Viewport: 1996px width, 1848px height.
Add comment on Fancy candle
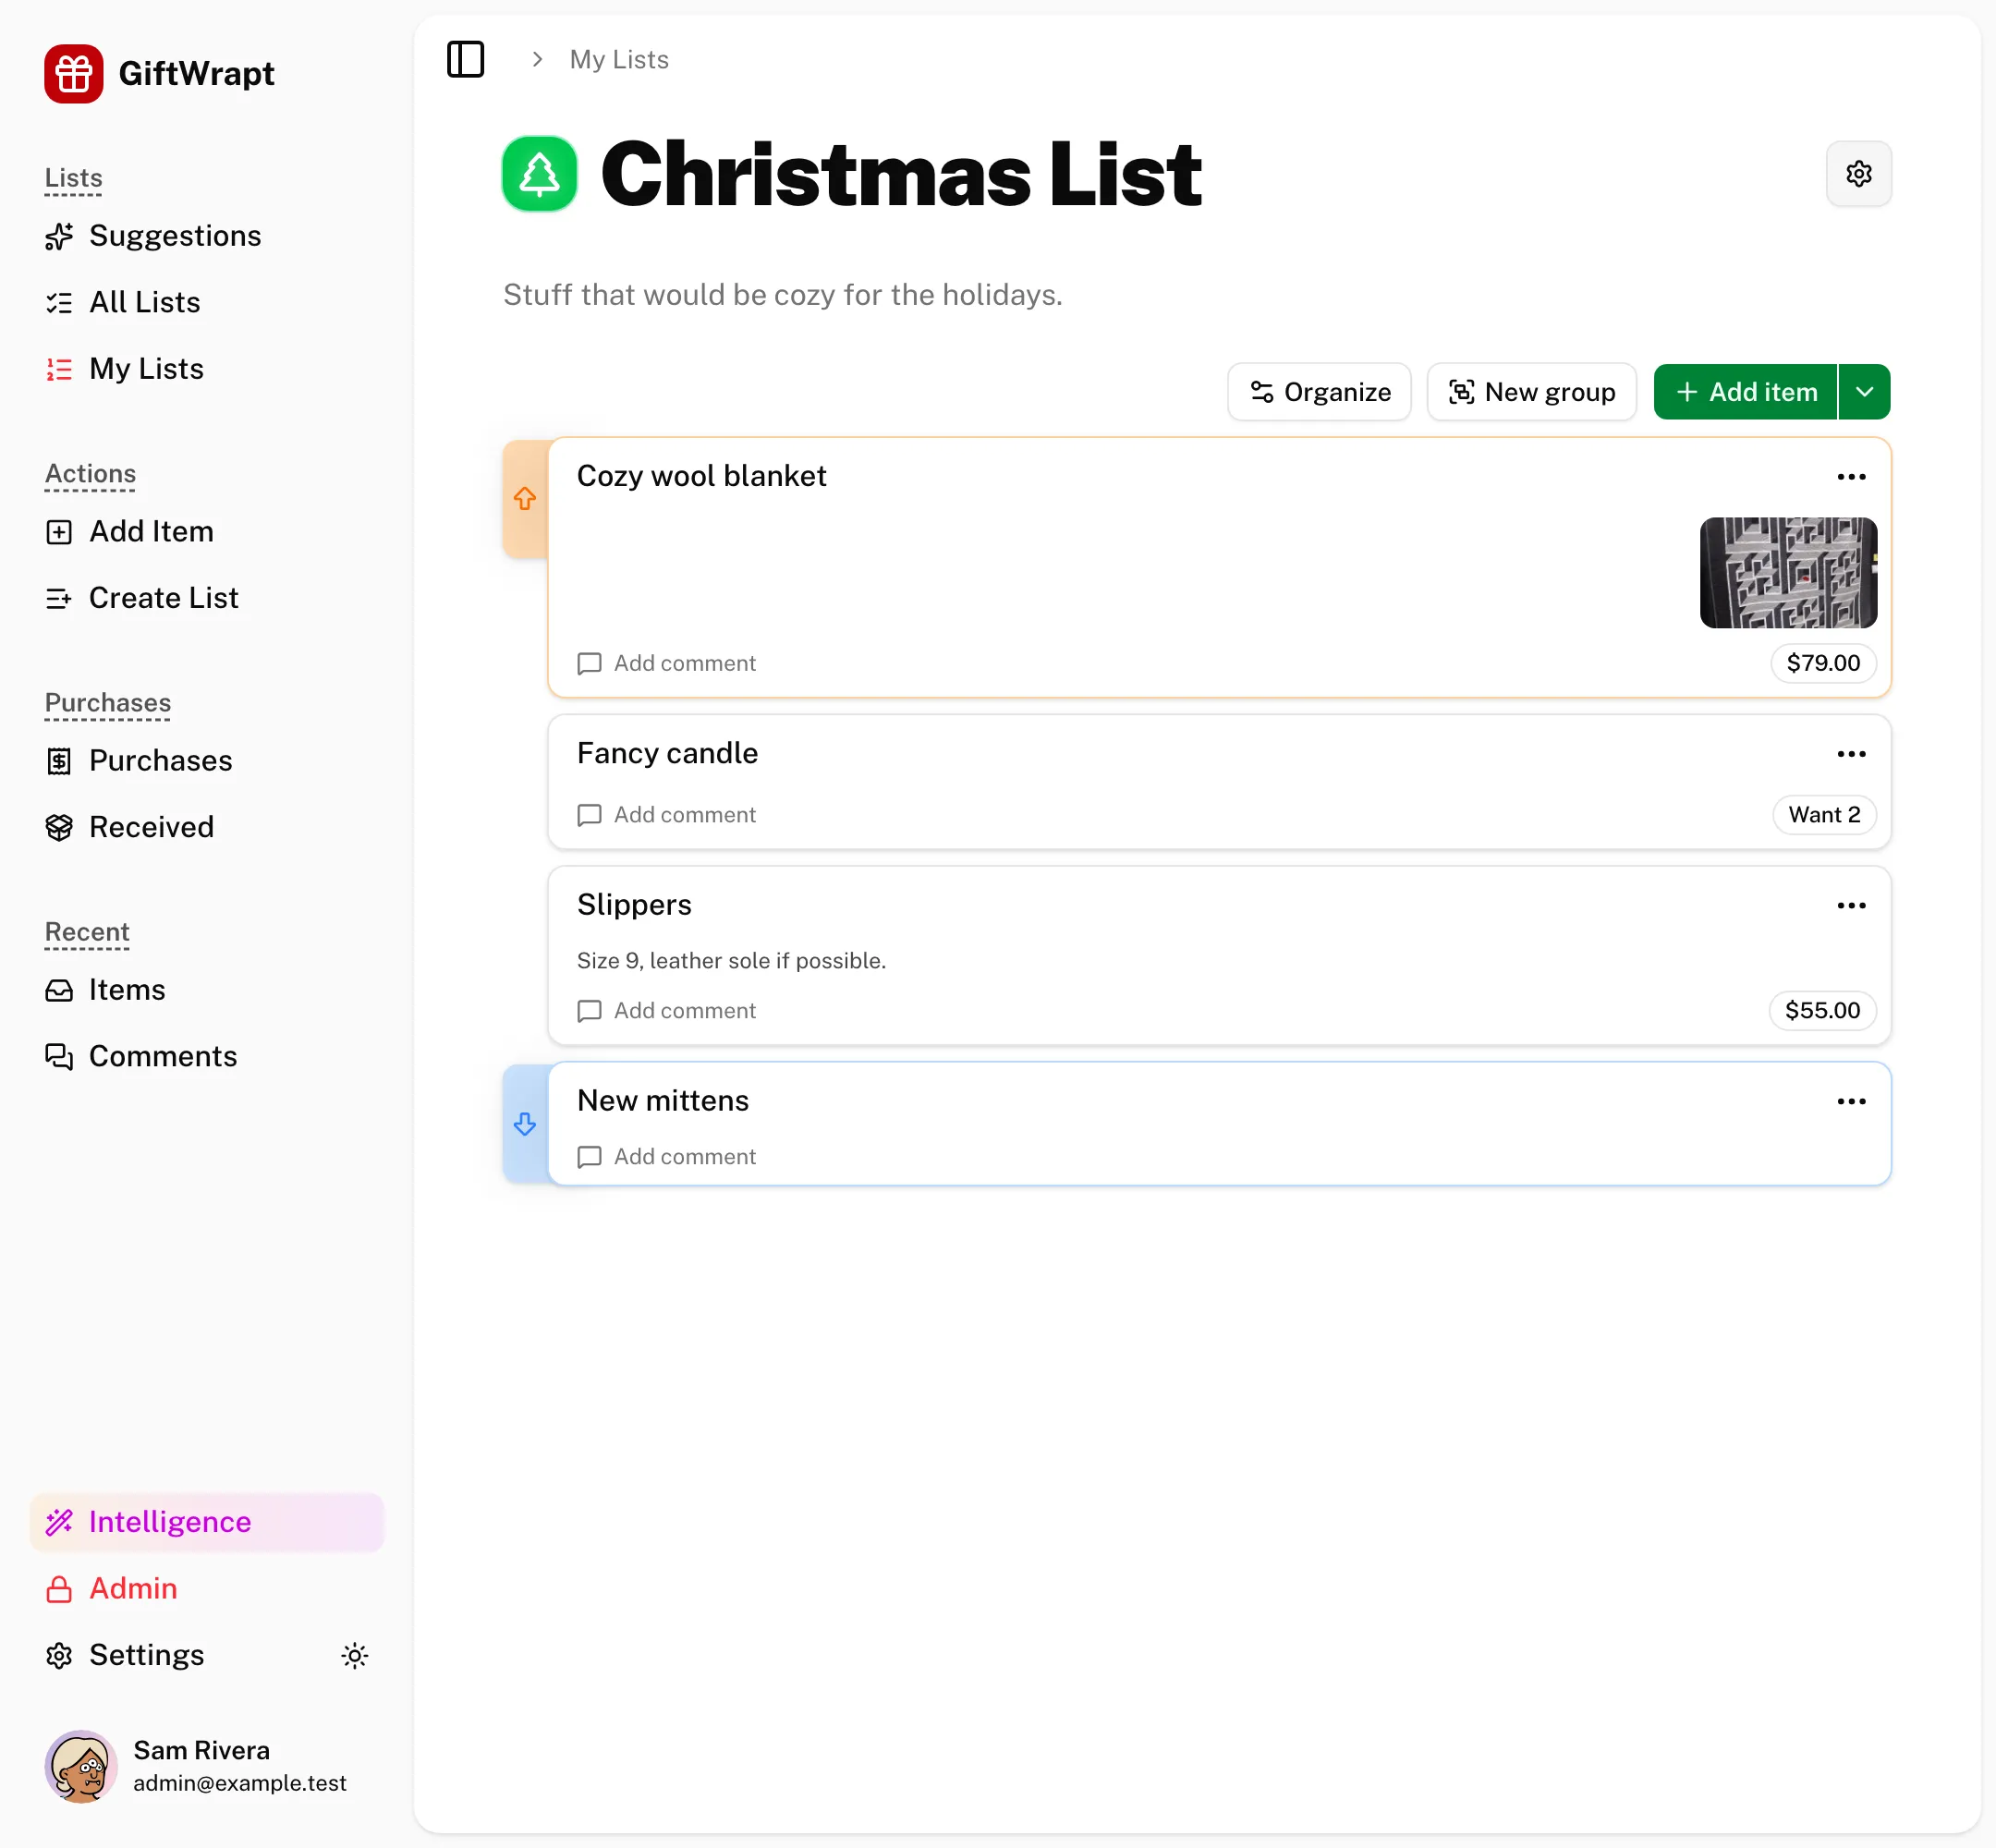[666, 815]
